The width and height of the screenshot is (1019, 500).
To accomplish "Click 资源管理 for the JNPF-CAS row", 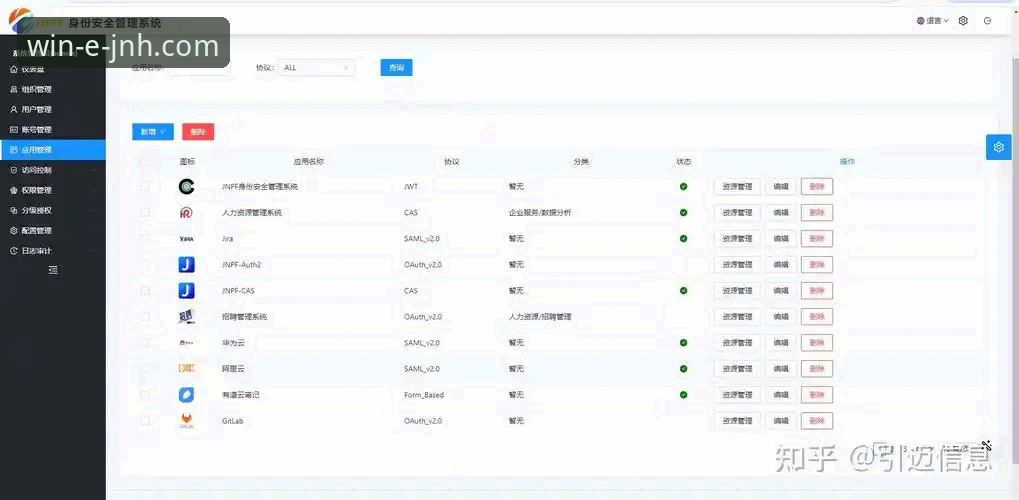I will (x=738, y=291).
